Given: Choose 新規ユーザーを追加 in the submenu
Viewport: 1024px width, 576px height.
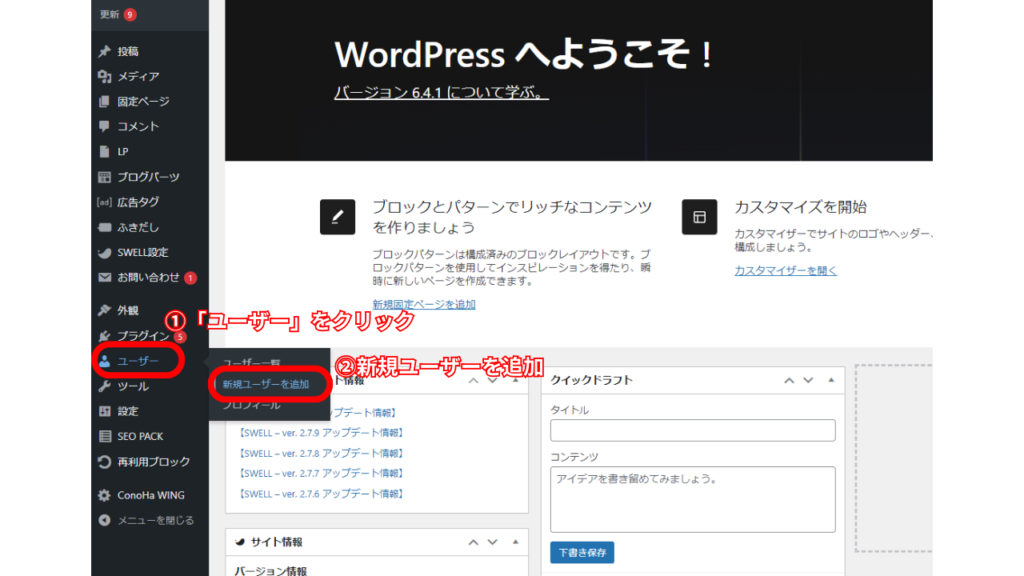Looking at the screenshot, I should (266, 384).
